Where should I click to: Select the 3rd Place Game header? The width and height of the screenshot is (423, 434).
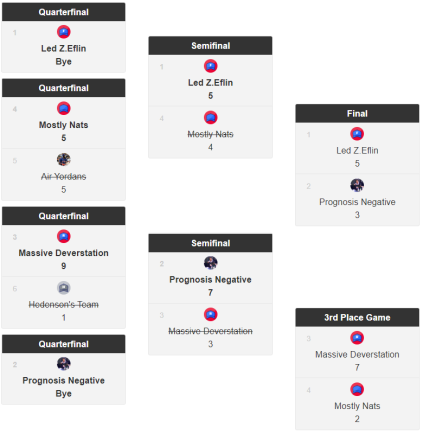click(357, 317)
